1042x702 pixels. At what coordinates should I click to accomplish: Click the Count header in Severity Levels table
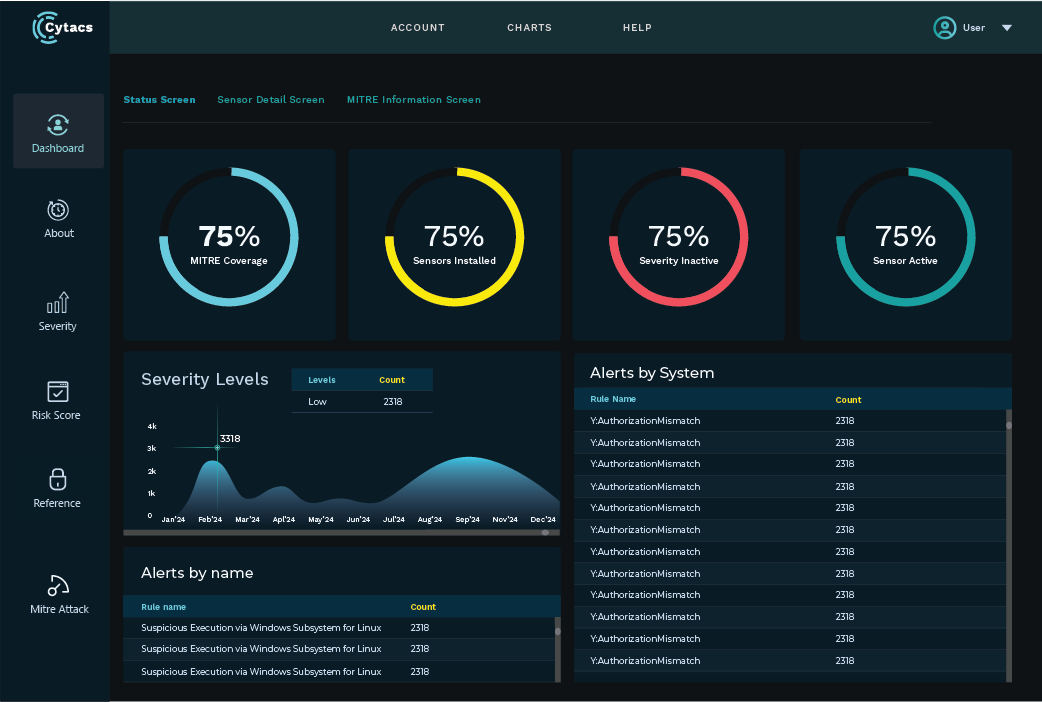[x=392, y=380]
